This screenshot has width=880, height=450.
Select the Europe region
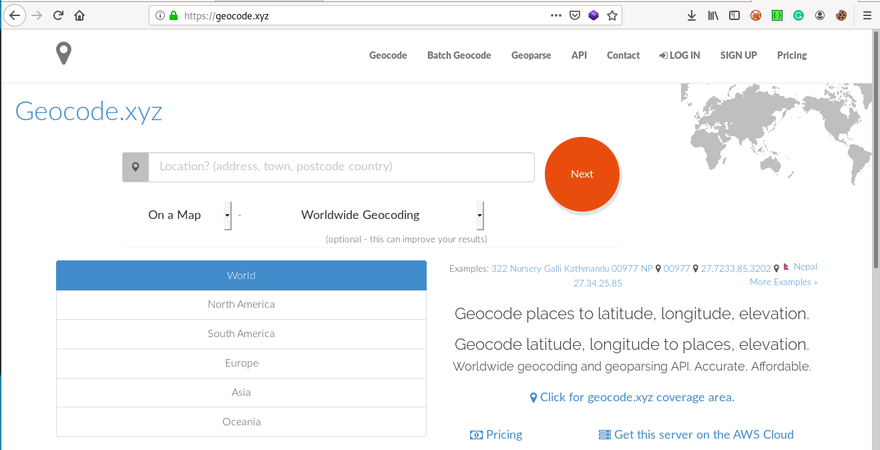241,363
